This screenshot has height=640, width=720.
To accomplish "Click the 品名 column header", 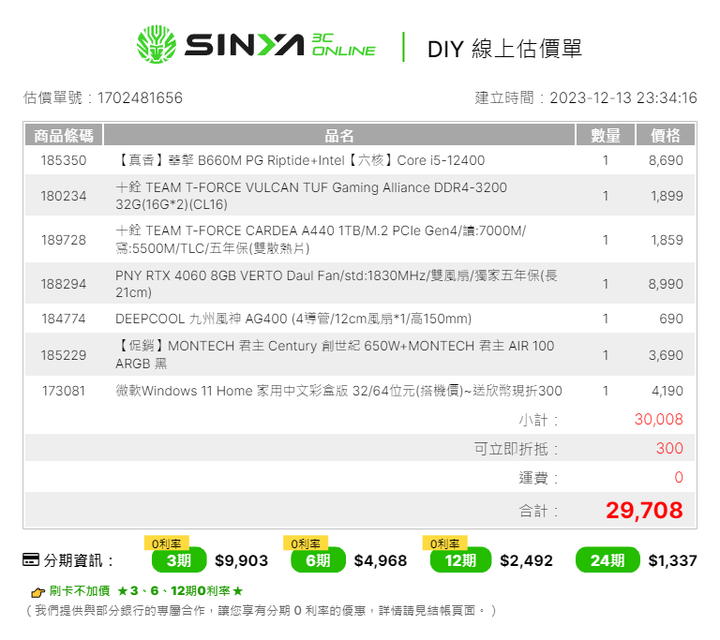I will [x=339, y=135].
